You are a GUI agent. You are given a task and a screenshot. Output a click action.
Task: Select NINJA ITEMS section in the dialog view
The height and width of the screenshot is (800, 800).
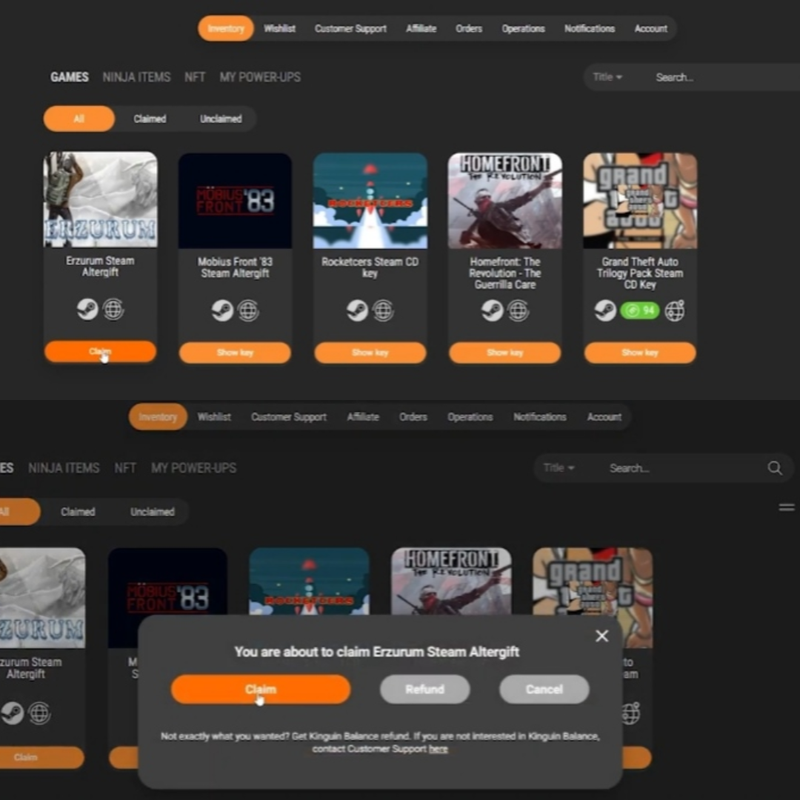[64, 468]
